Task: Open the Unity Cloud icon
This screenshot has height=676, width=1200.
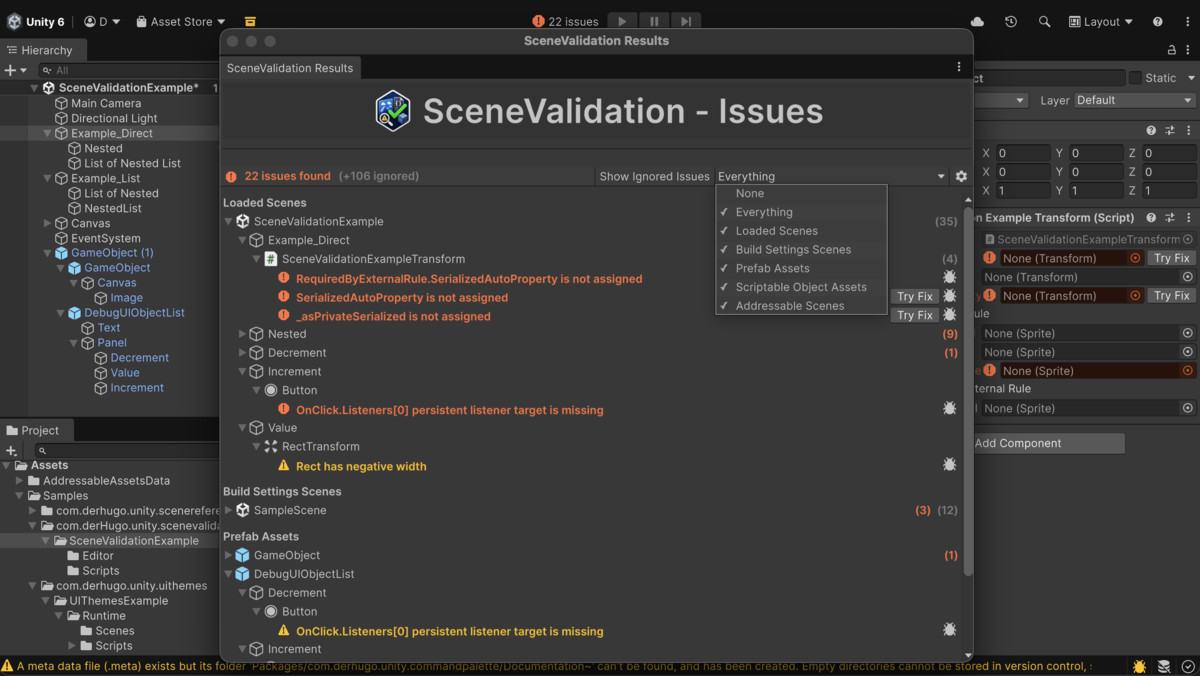Action: pos(977,21)
